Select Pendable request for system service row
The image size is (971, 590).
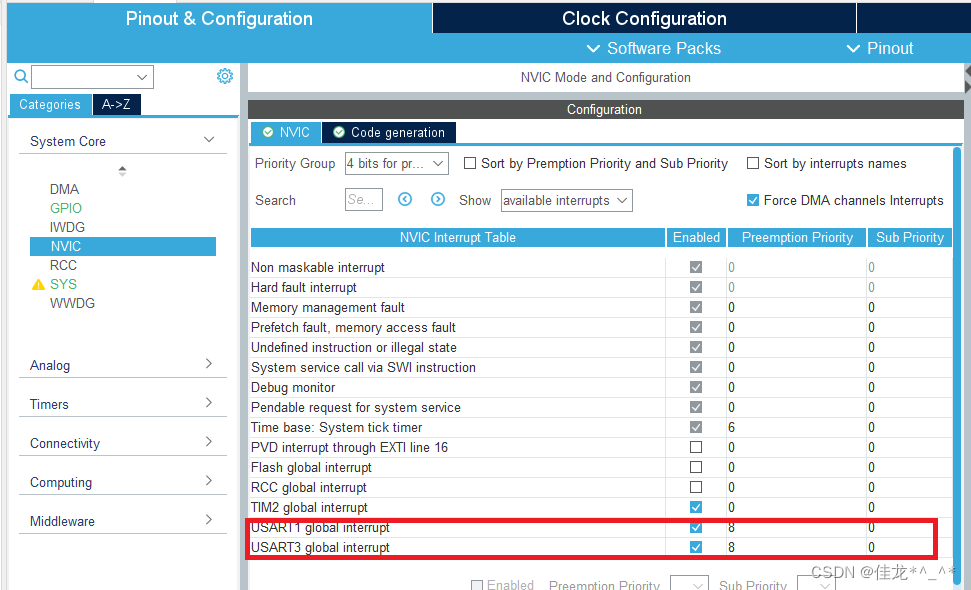tap(355, 407)
